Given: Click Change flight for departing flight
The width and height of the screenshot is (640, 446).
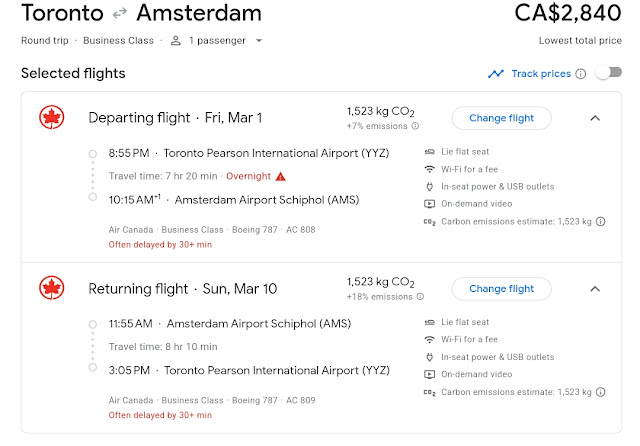Looking at the screenshot, I should pos(501,118).
